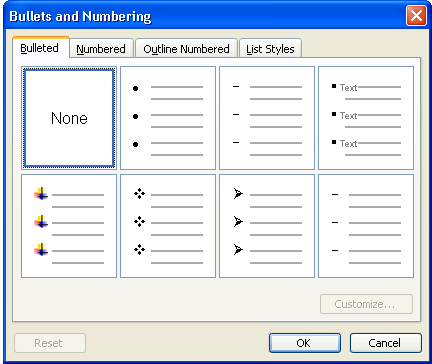
Task: Pick the arrowhead bullet style
Action: pyautogui.click(x=267, y=226)
